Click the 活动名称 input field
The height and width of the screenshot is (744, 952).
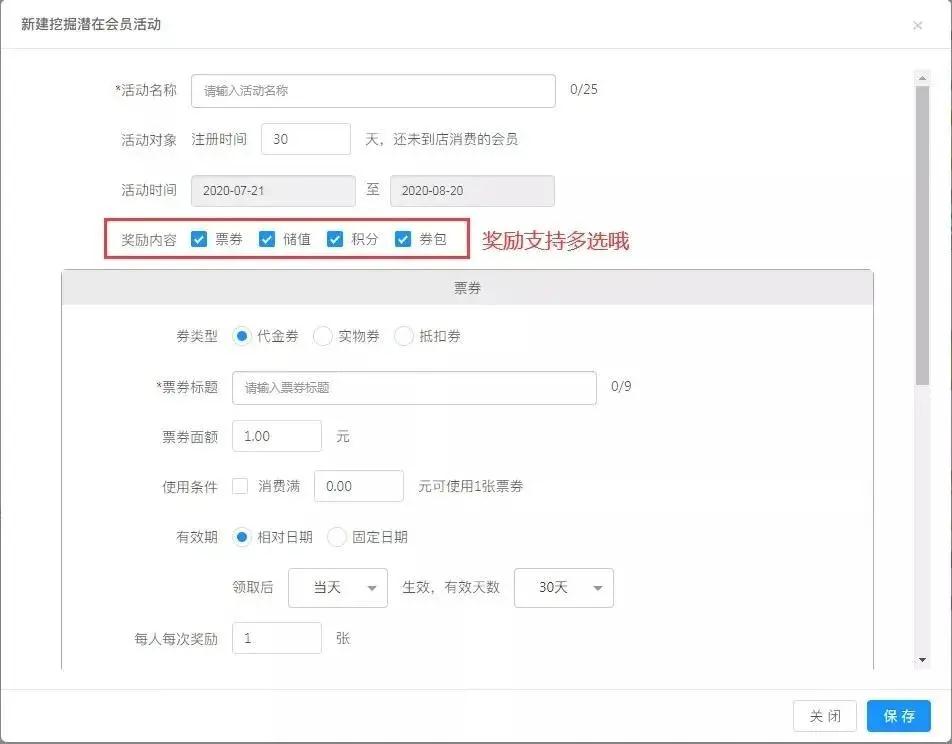click(x=373, y=90)
